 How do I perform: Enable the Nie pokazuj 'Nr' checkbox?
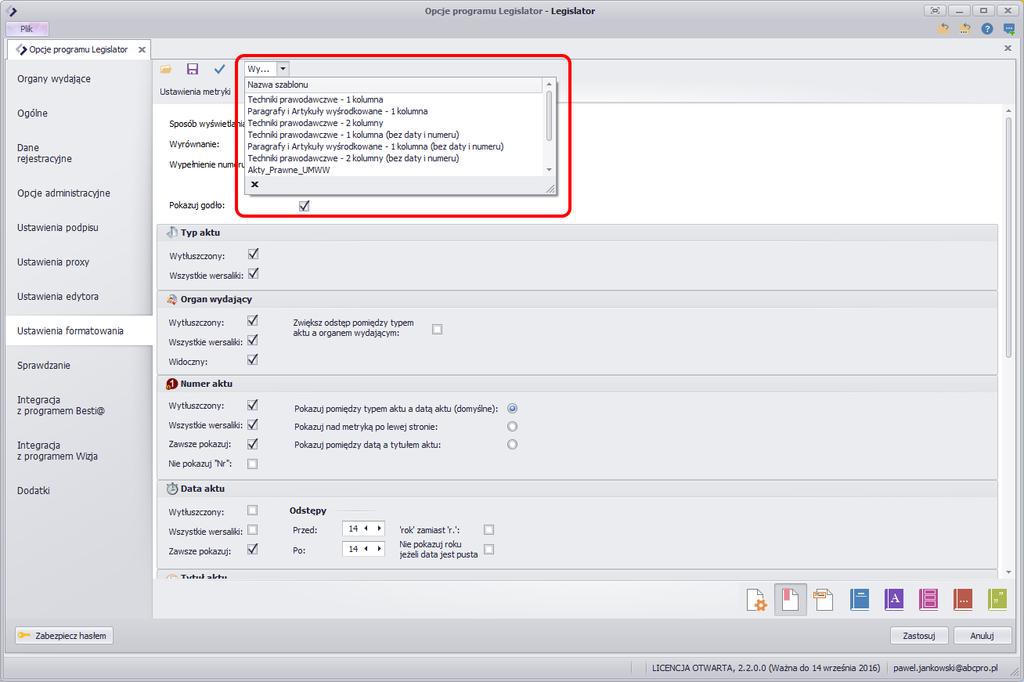[252, 464]
